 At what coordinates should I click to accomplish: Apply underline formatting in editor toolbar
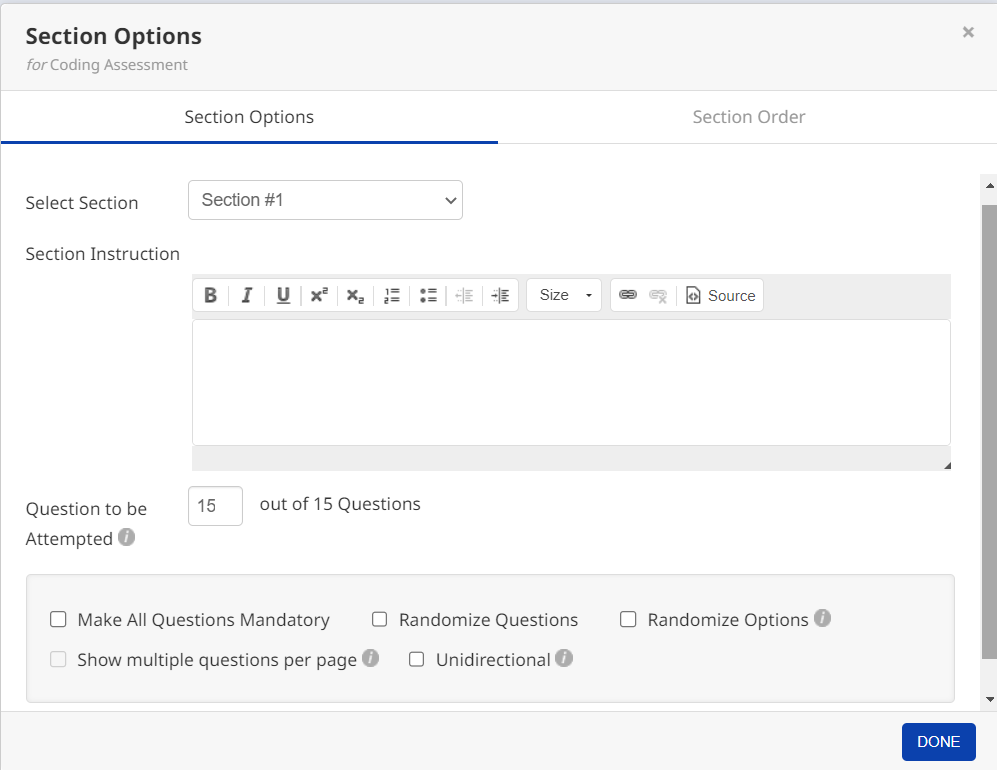[283, 296]
